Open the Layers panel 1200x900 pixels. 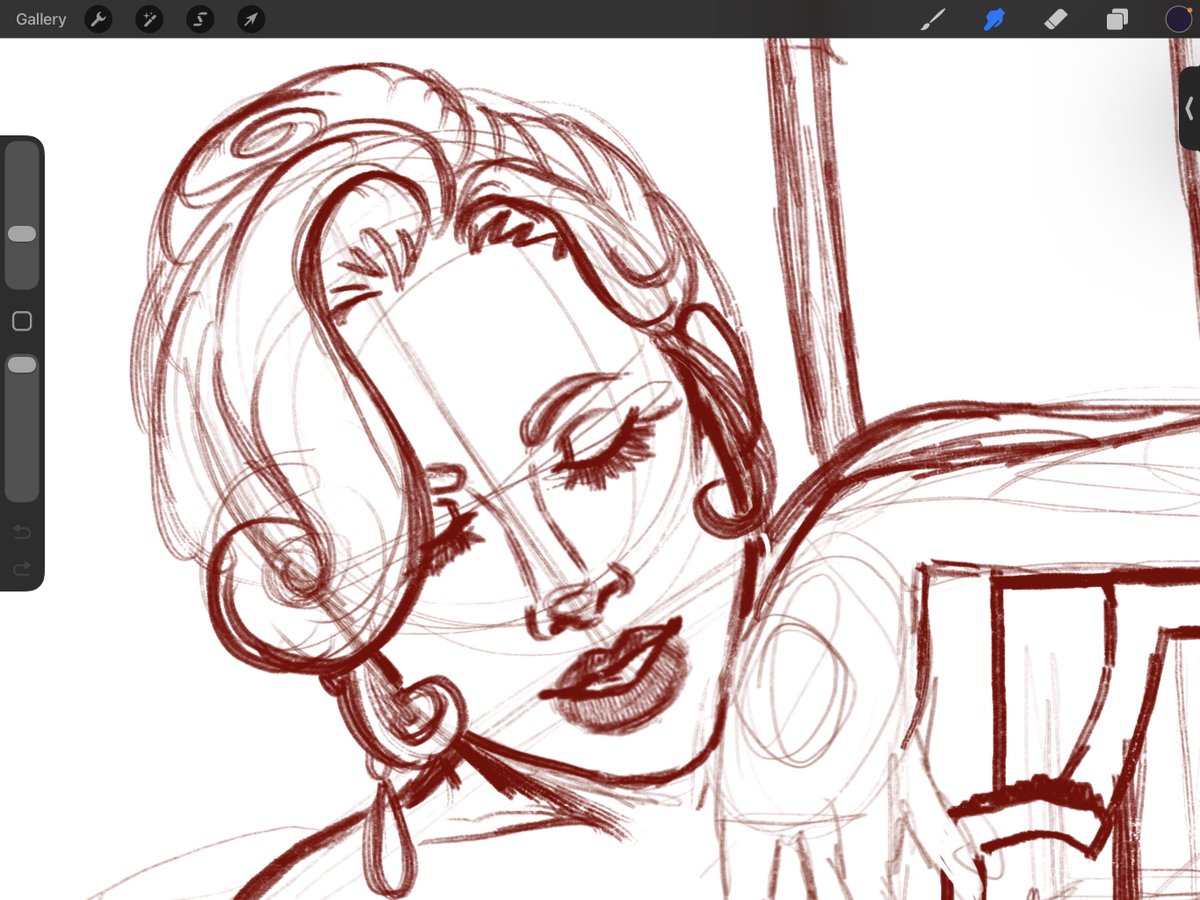1117,19
